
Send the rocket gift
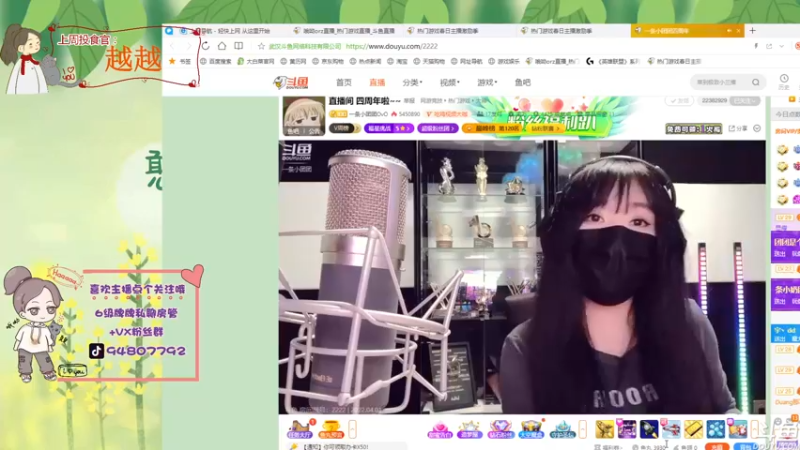649,429
